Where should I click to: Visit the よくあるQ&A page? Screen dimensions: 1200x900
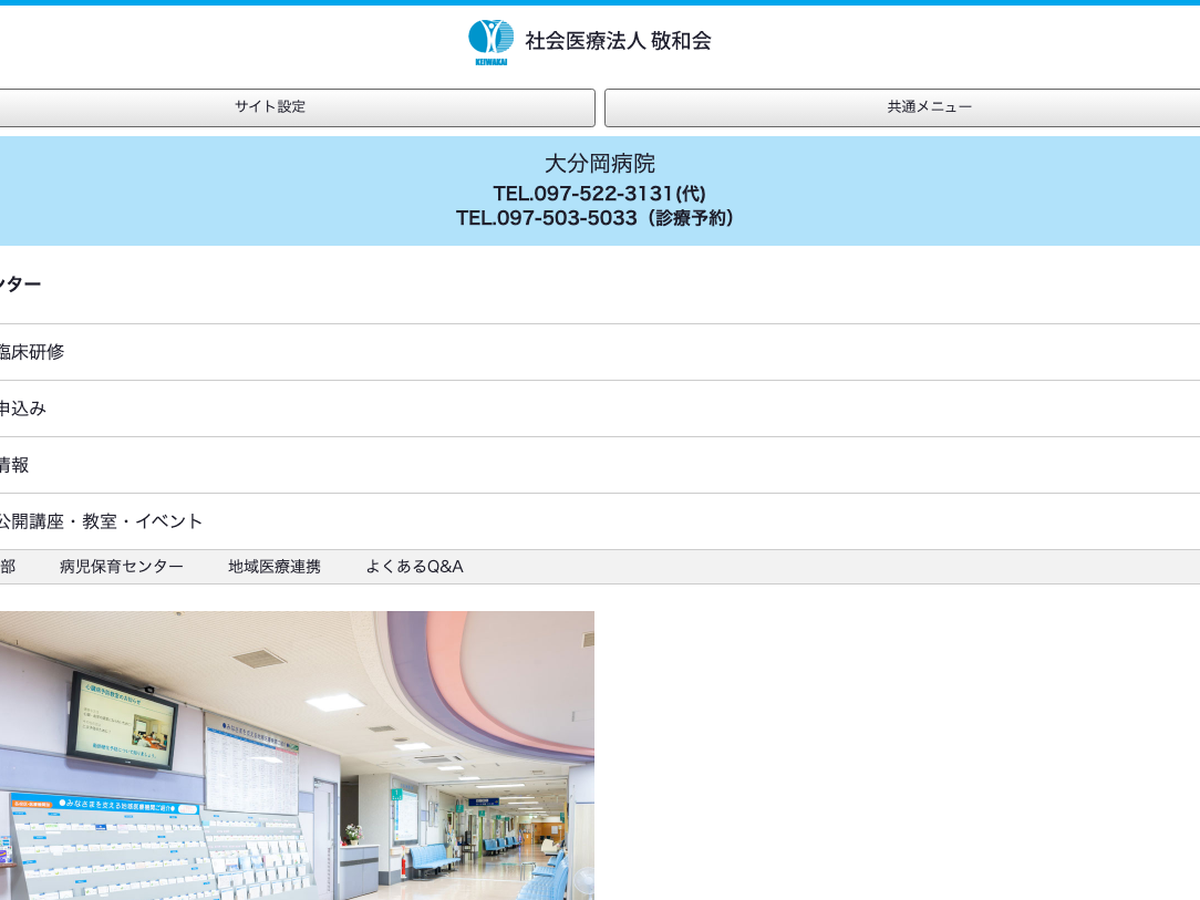(x=414, y=567)
